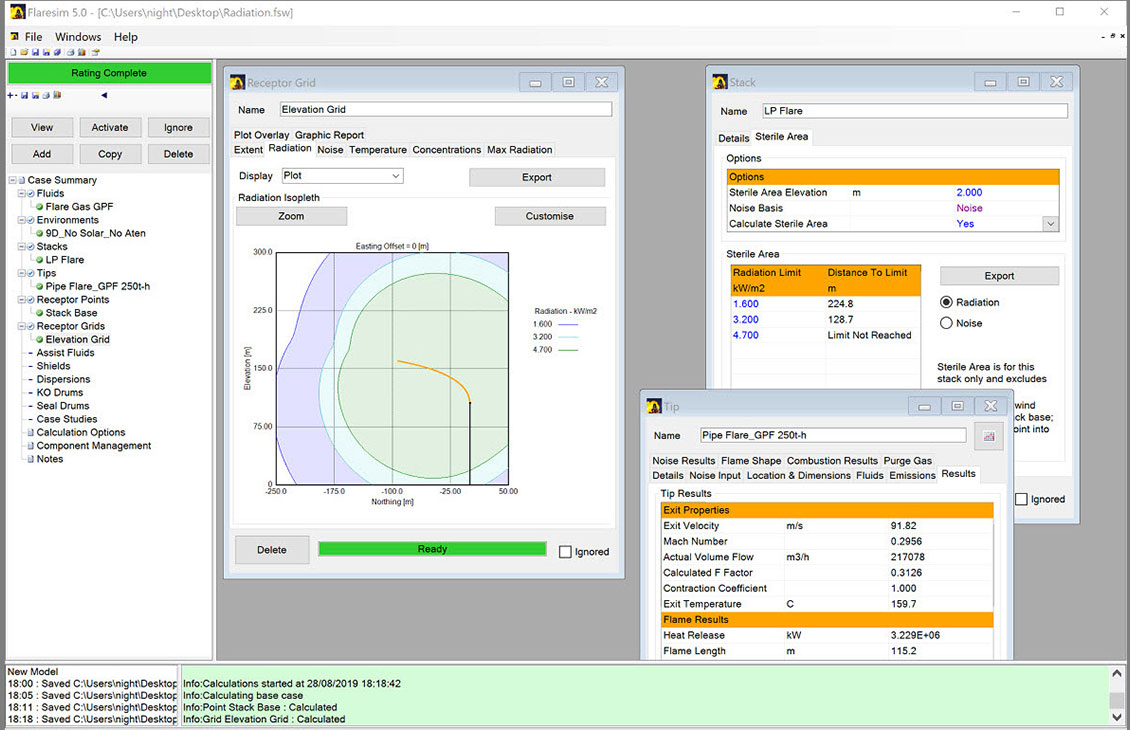Click the Customise button
1130x730 pixels.
tap(550, 216)
